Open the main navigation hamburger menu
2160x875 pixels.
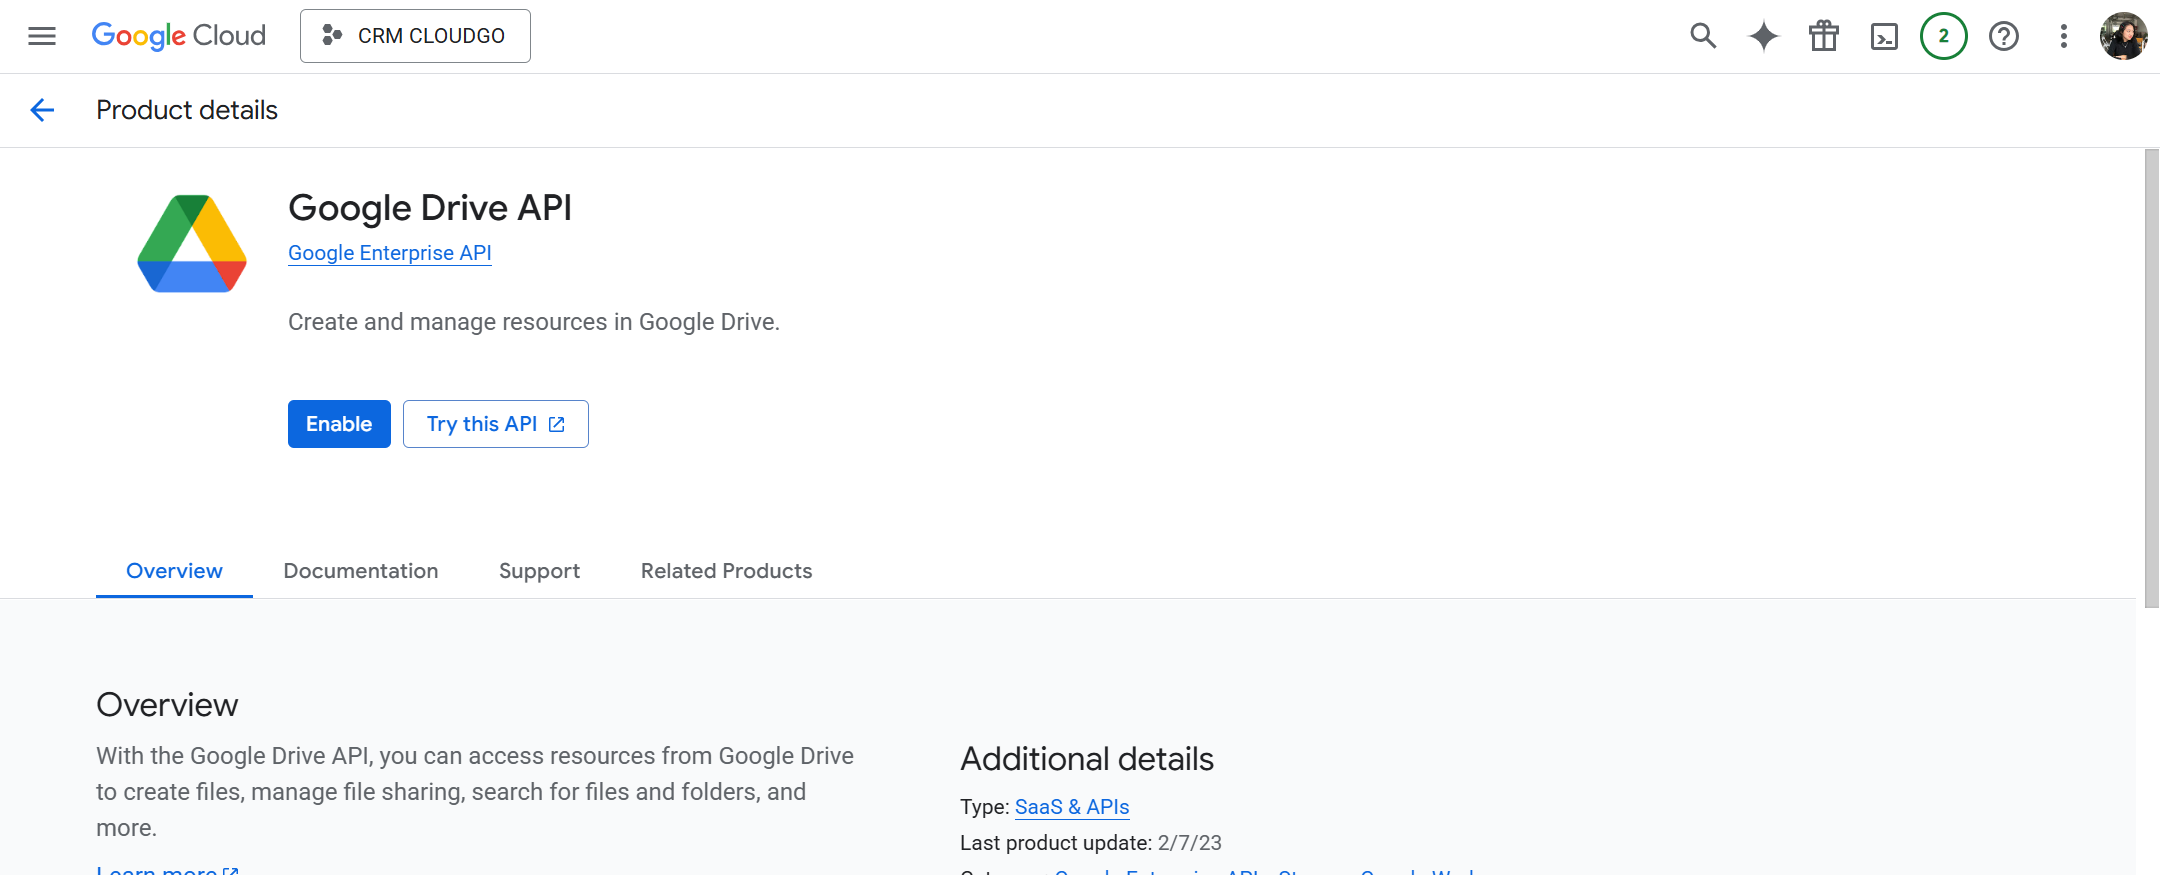click(x=42, y=36)
